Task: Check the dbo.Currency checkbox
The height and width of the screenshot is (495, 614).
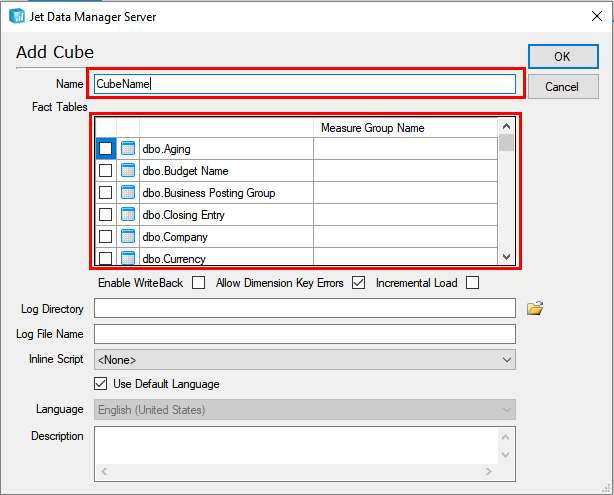Action: pyautogui.click(x=105, y=258)
